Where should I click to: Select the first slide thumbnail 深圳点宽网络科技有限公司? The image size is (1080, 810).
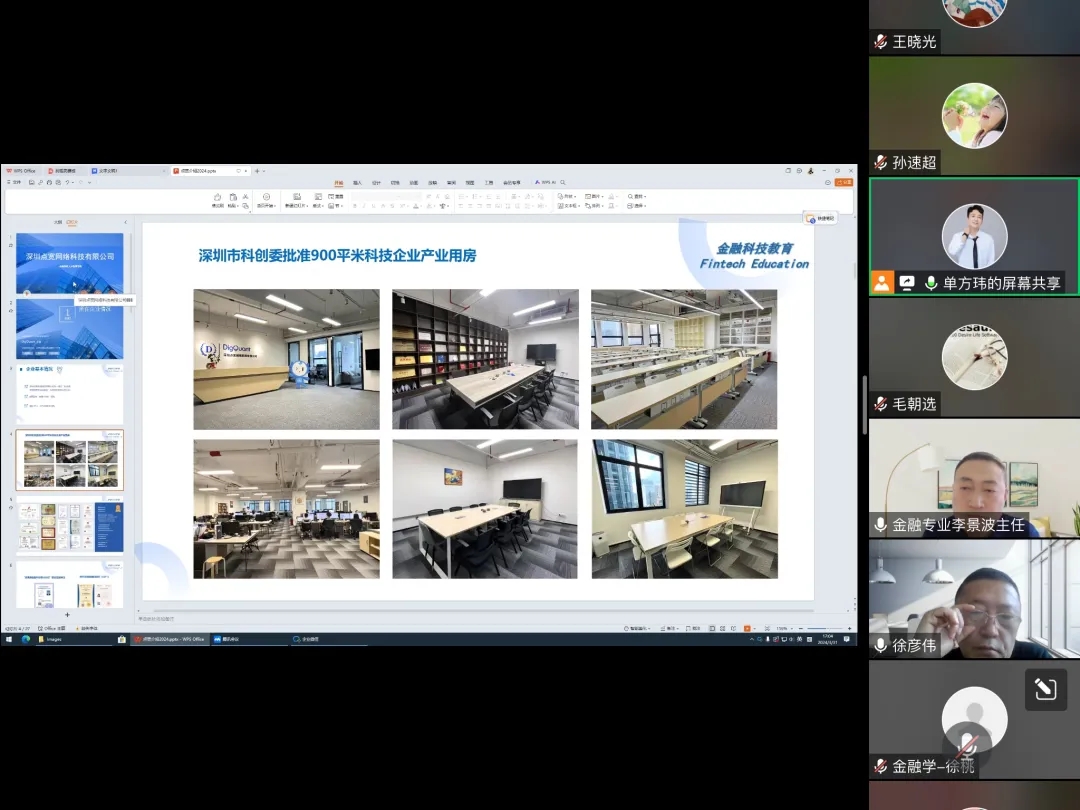[70, 263]
